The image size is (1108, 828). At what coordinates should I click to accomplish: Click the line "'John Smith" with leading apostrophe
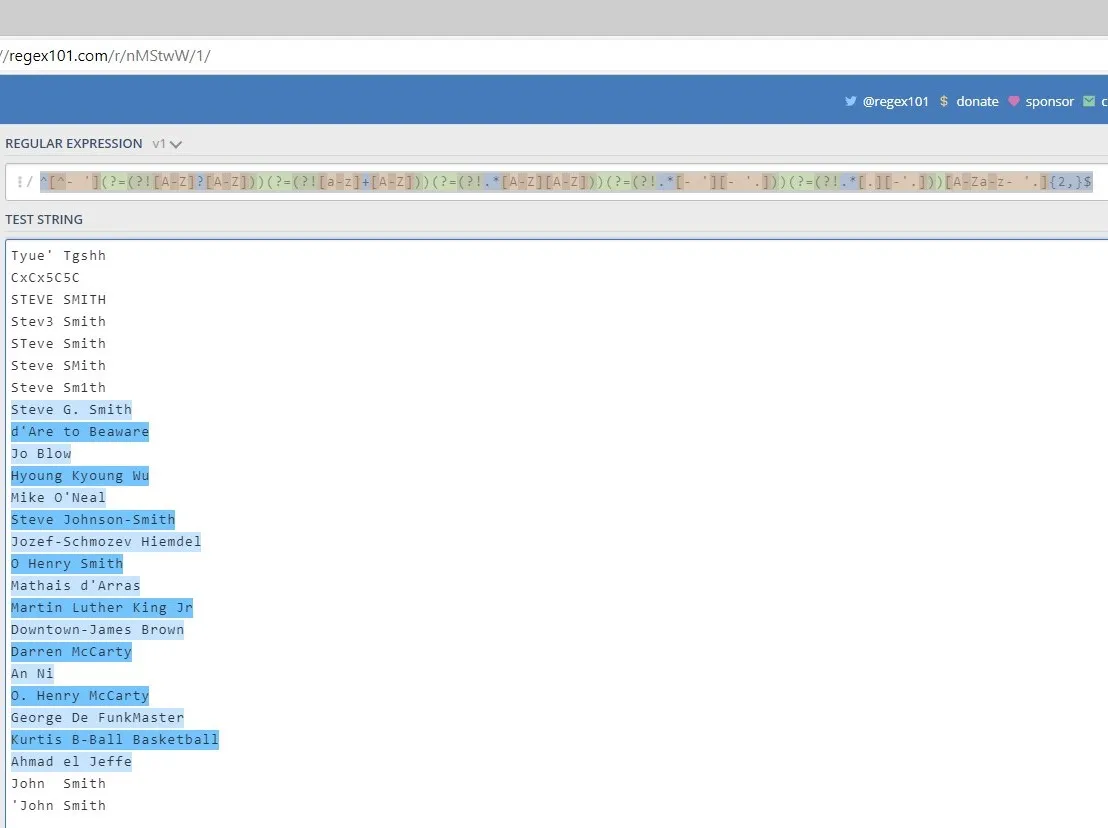pos(58,805)
